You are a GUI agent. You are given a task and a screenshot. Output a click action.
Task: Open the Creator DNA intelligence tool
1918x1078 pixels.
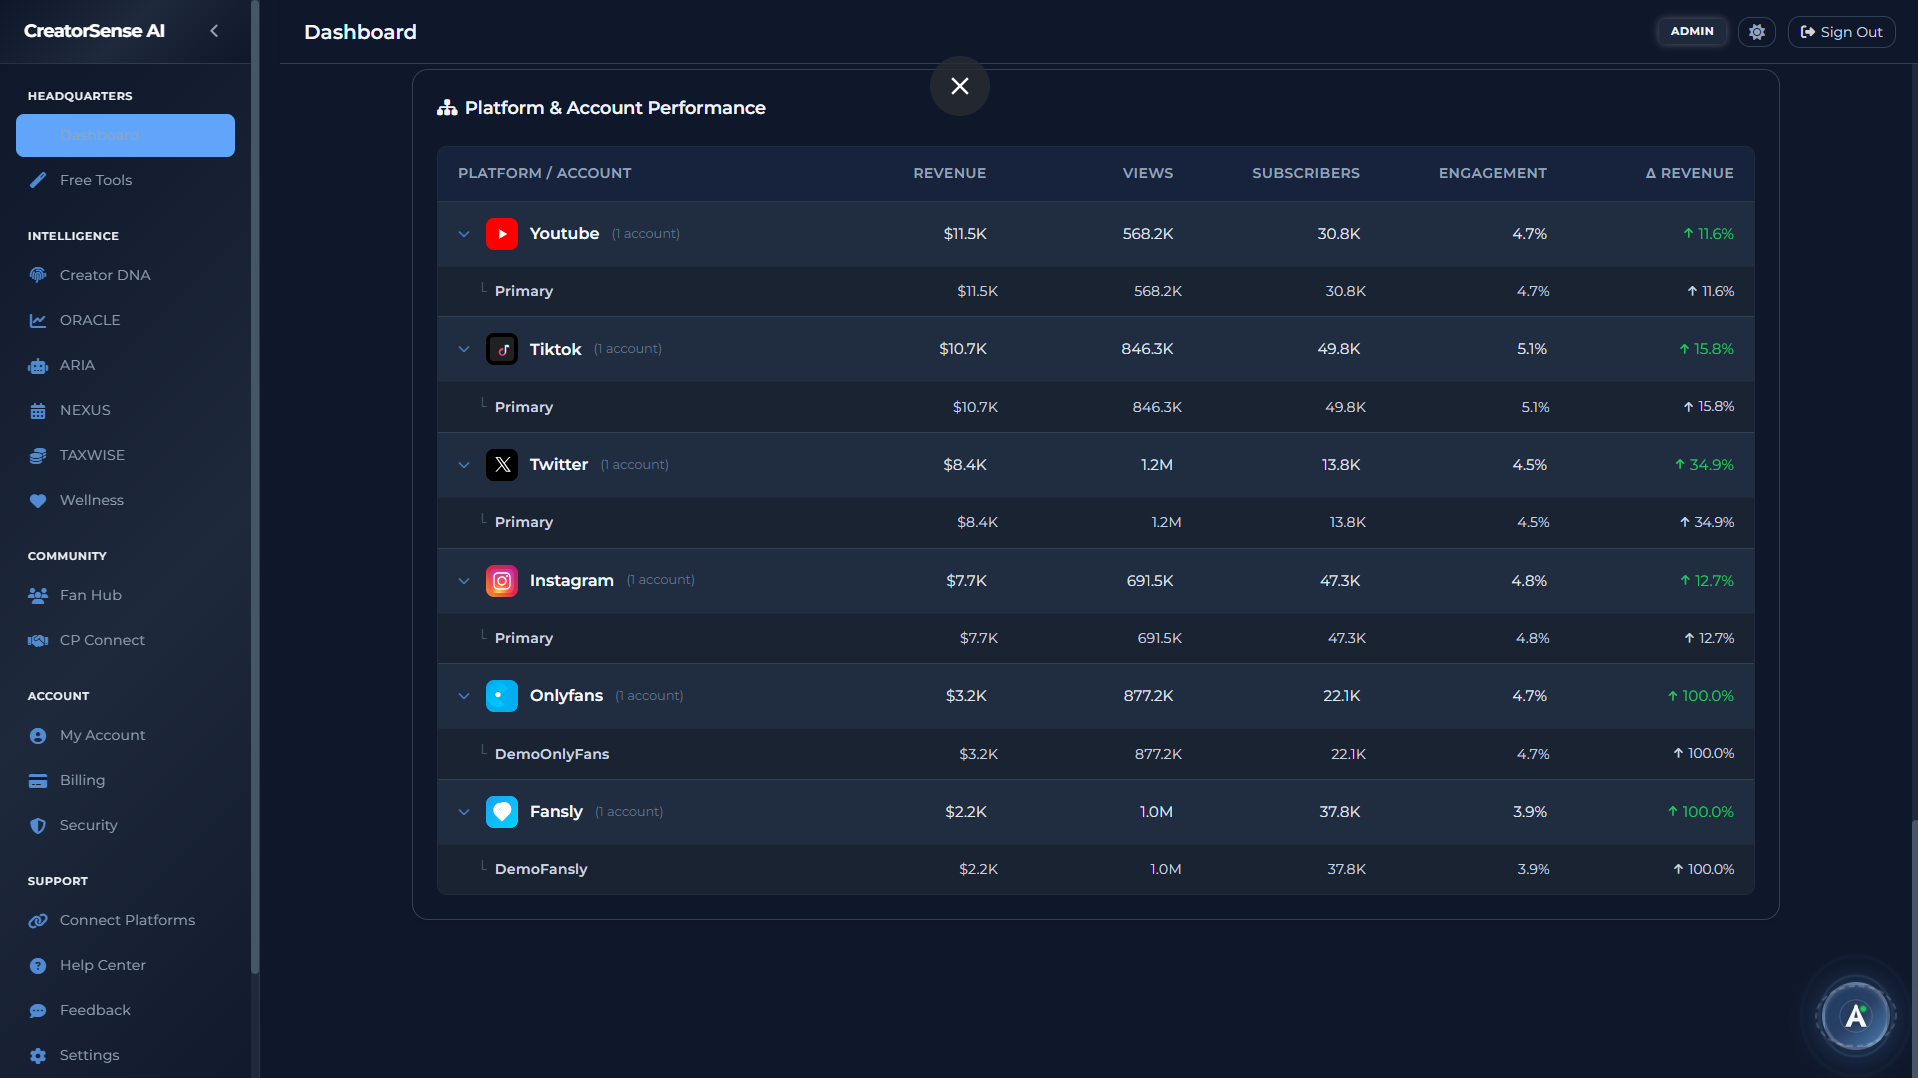click(x=104, y=274)
